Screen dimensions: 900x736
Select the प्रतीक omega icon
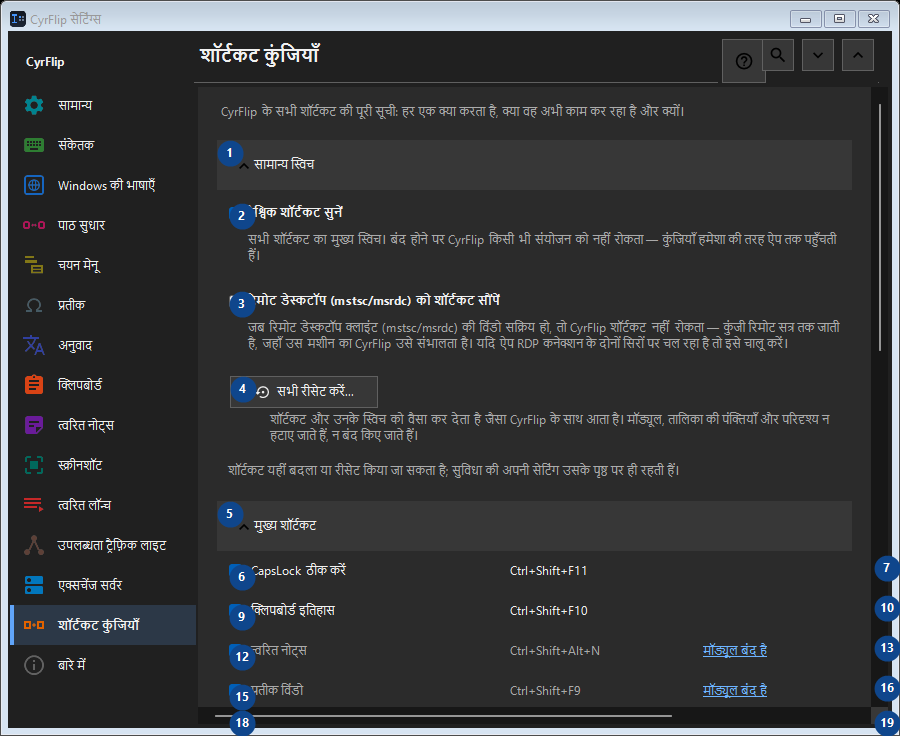click(34, 305)
